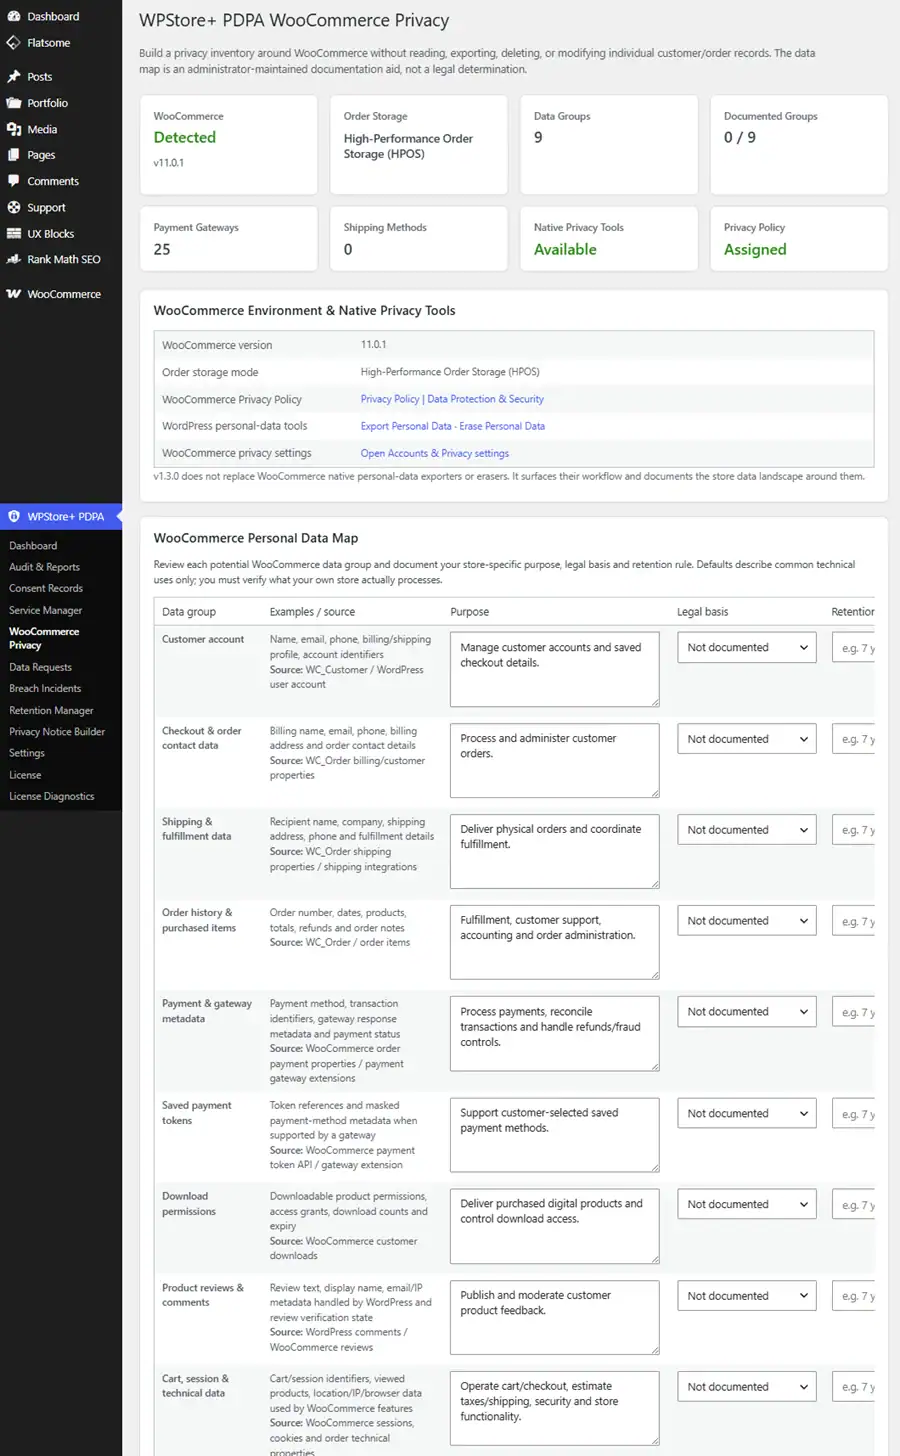Screen dimensions: 900x1456
Task: Click the Media library icon
Action: (14, 129)
